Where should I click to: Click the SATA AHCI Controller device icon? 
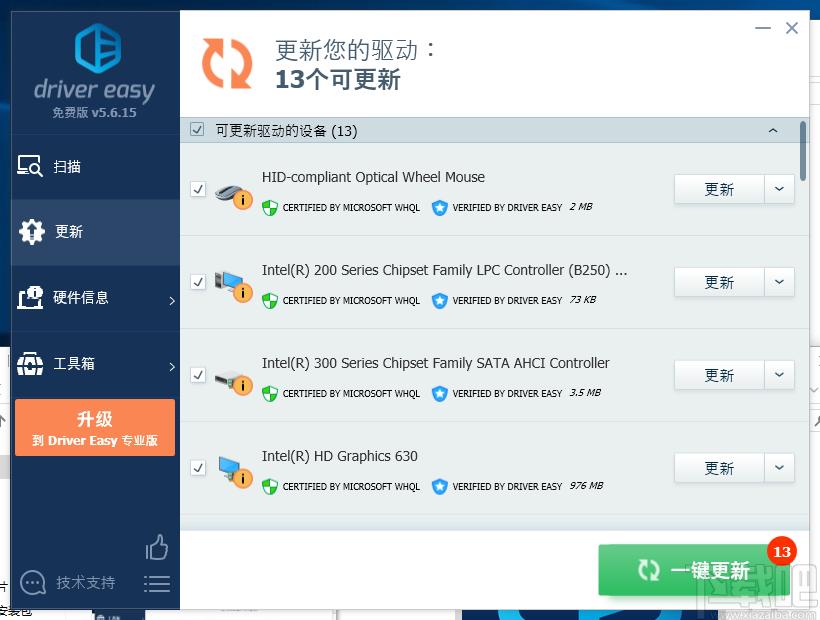pos(233,382)
